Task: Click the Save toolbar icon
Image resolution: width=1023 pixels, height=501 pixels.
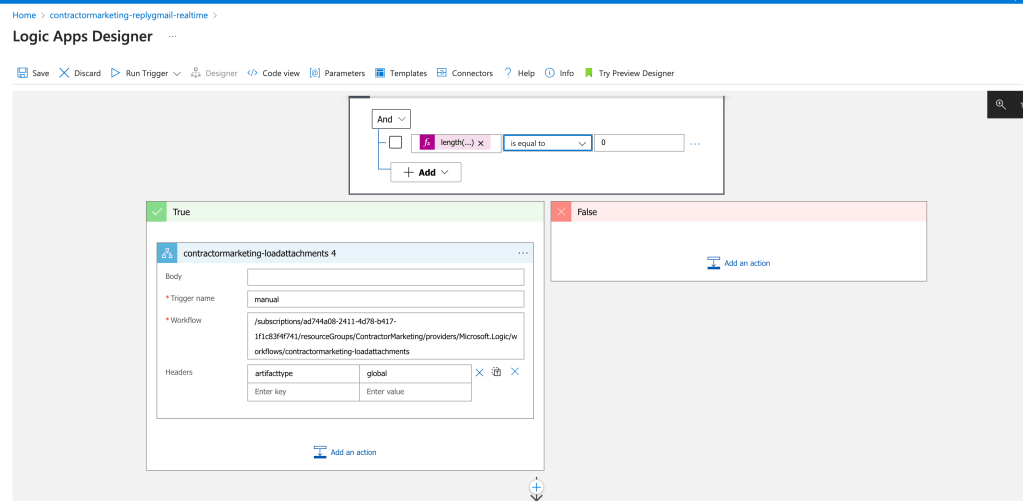Action: tap(22, 73)
